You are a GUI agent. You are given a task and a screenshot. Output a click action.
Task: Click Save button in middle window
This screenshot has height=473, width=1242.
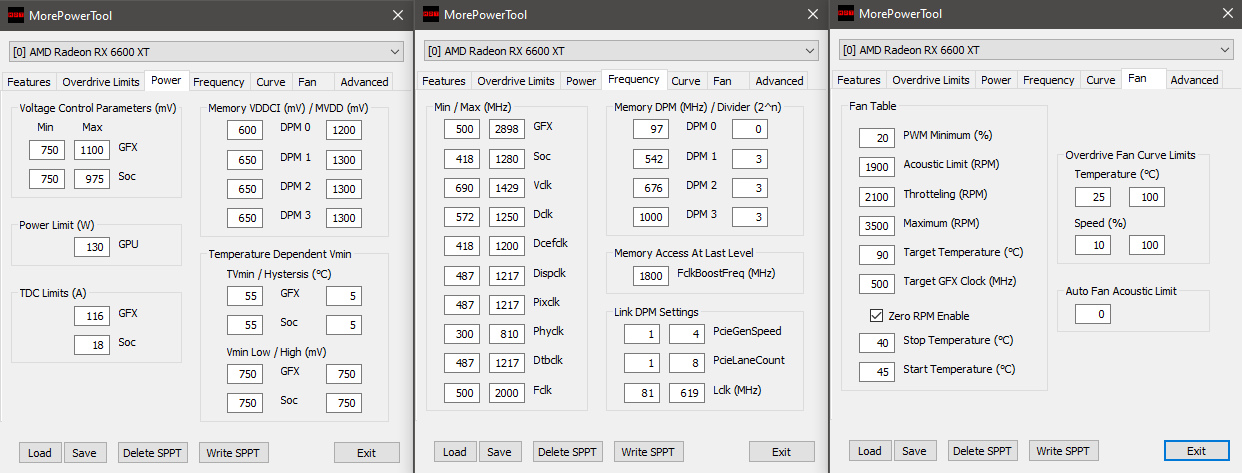click(500, 453)
